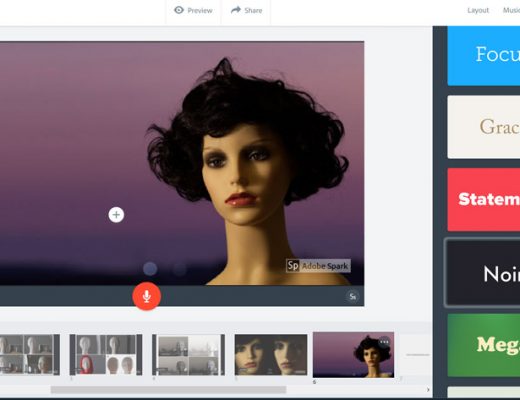Select the cream Grace theme
The width and height of the screenshot is (520, 400).
click(484, 127)
